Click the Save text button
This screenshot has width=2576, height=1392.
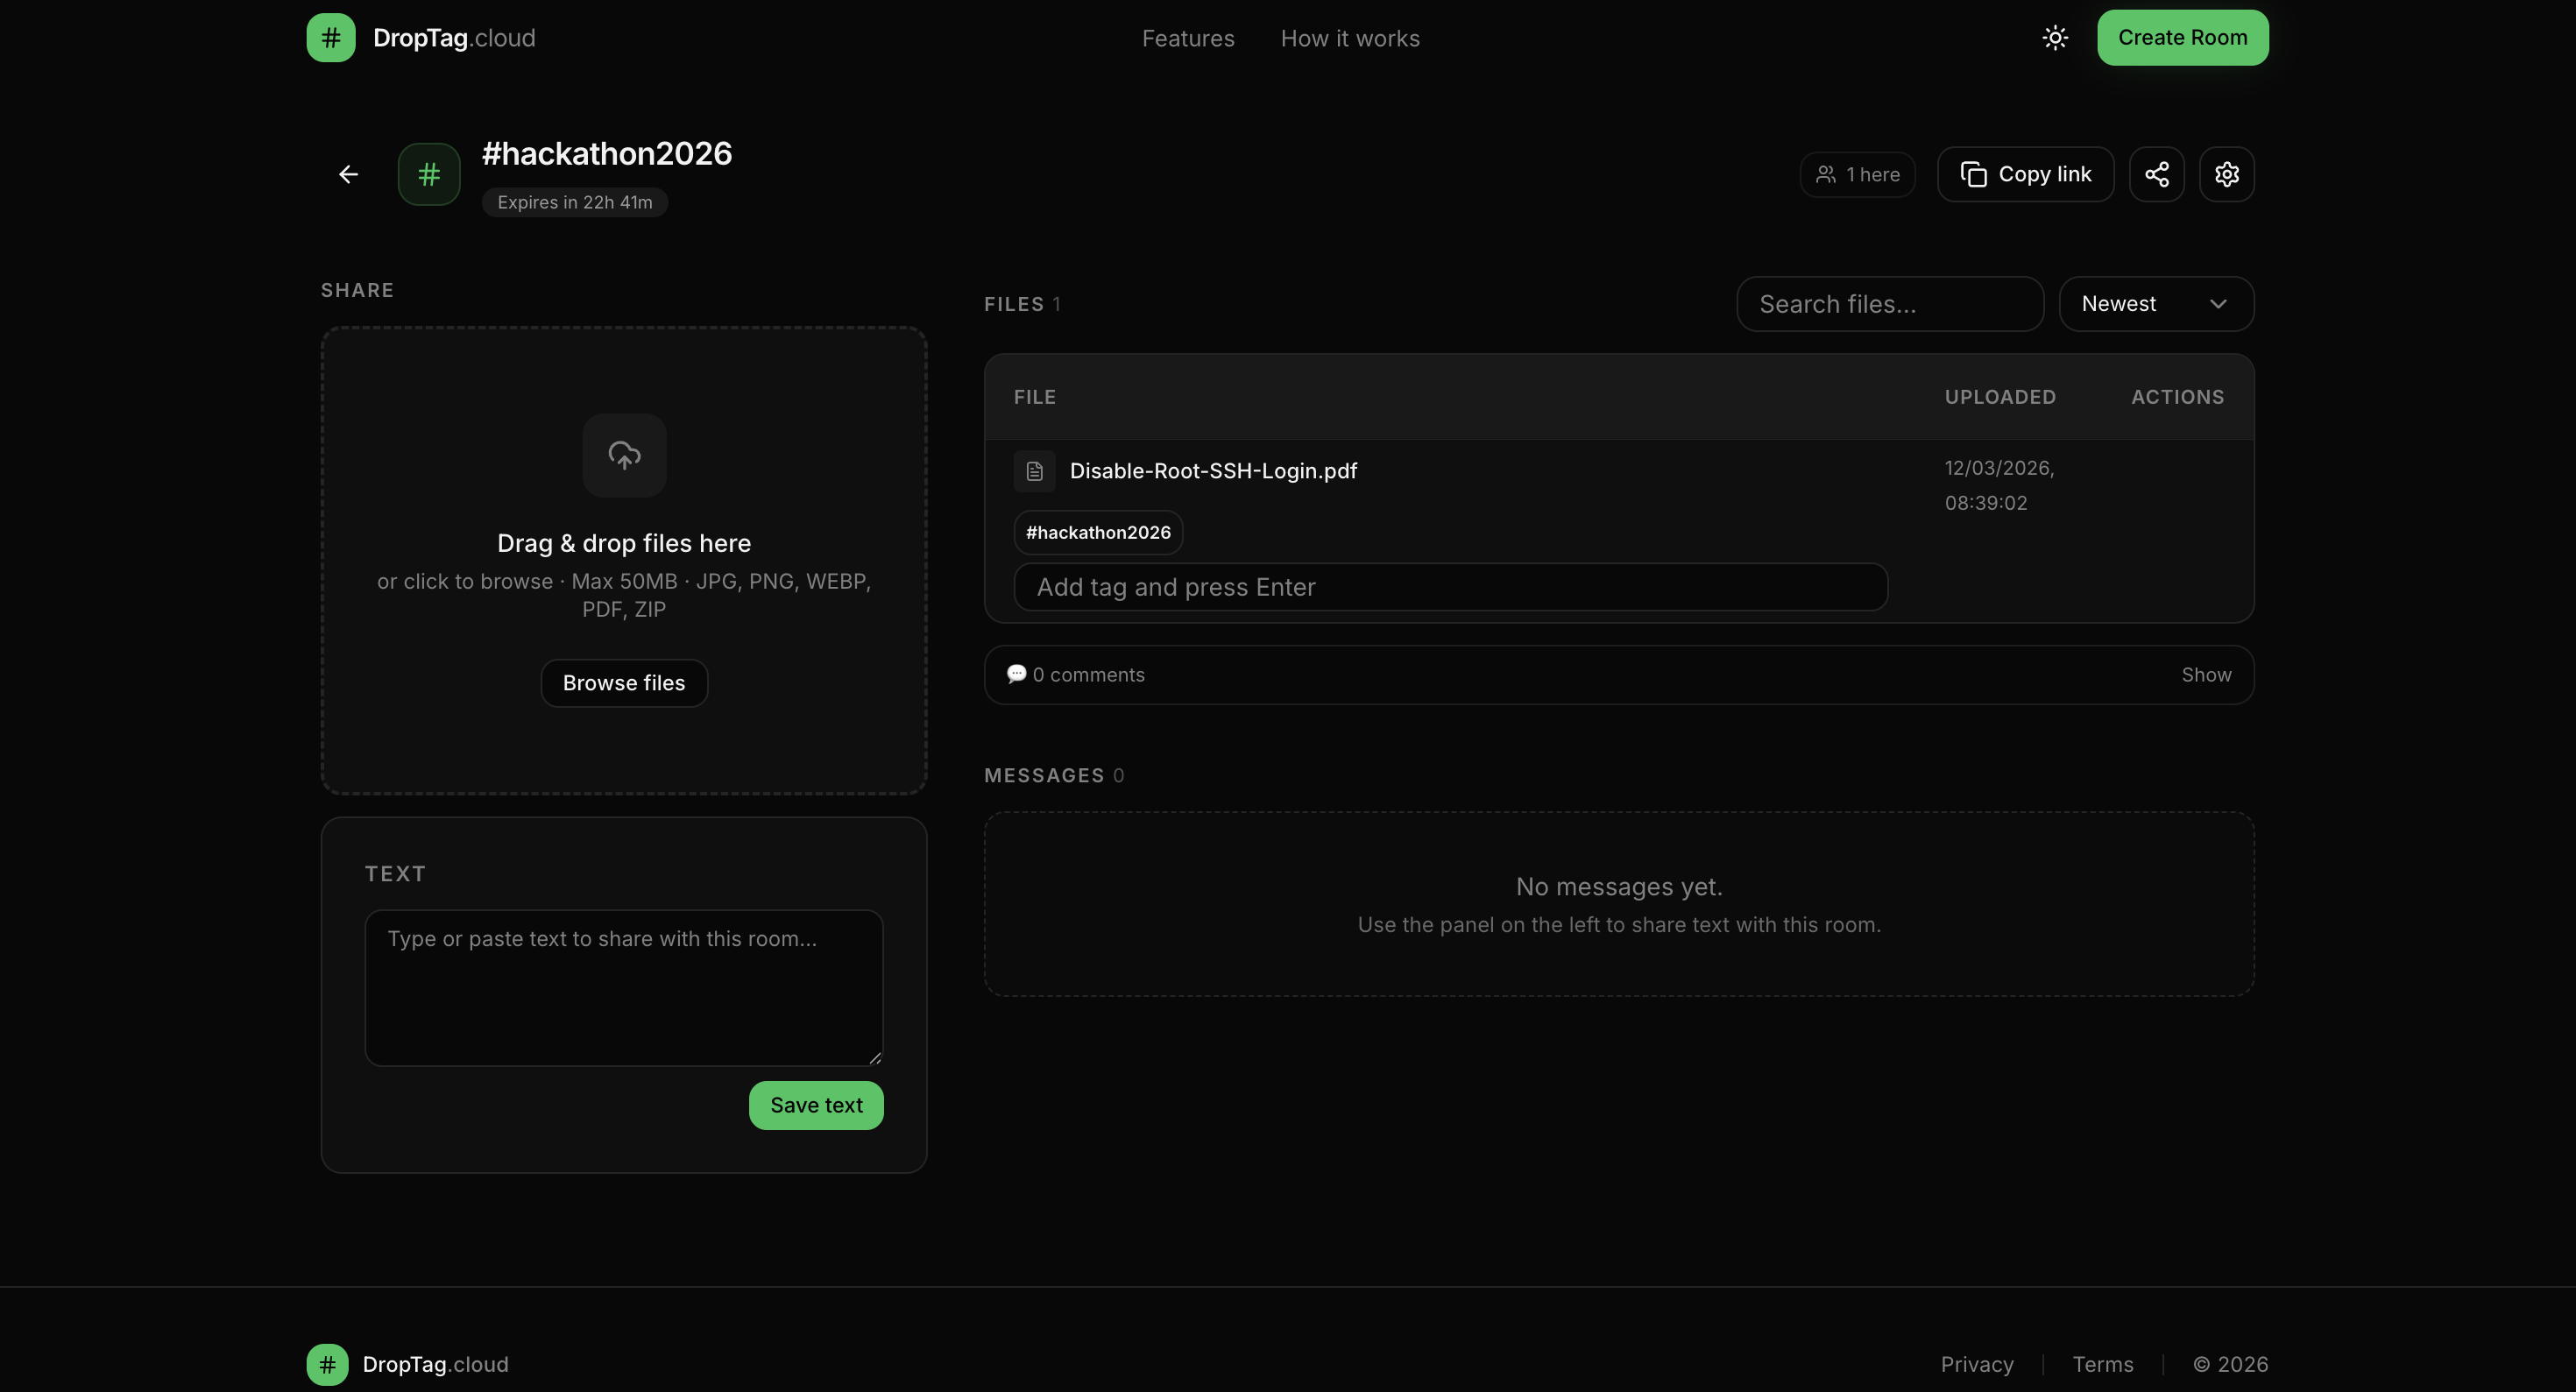coord(816,1105)
